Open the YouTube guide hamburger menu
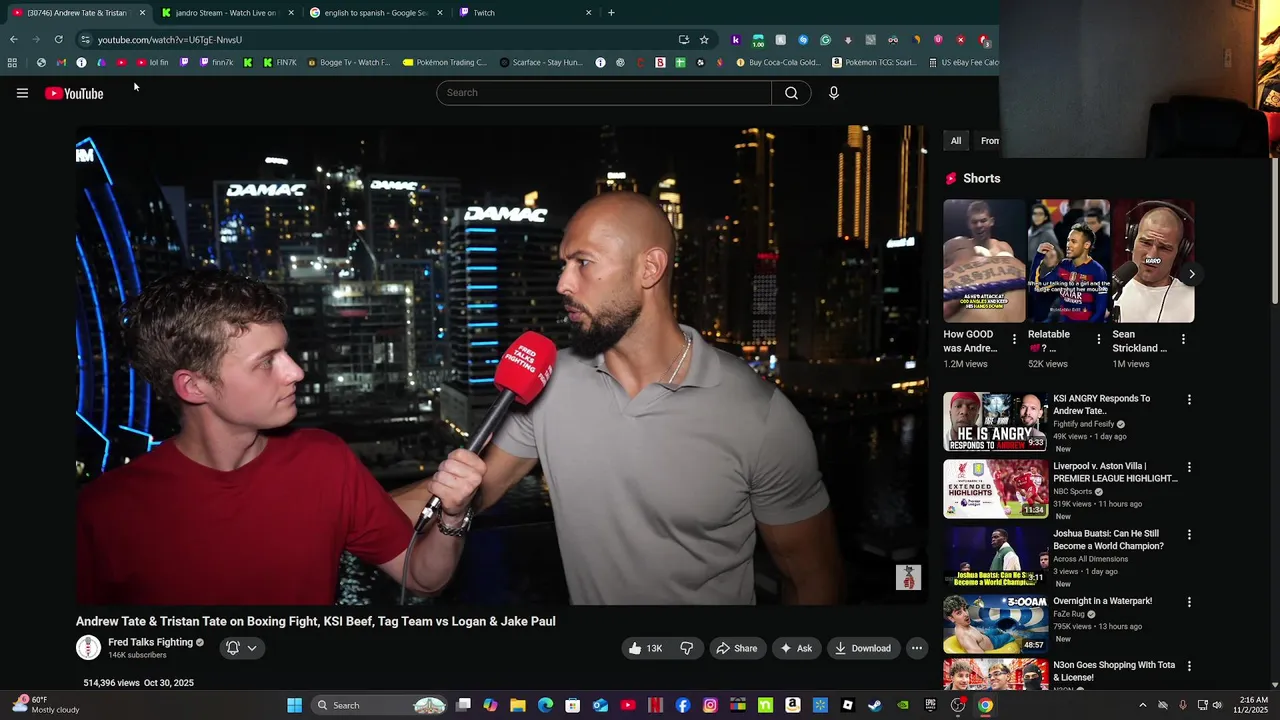The width and height of the screenshot is (1280, 720). pos(22,93)
